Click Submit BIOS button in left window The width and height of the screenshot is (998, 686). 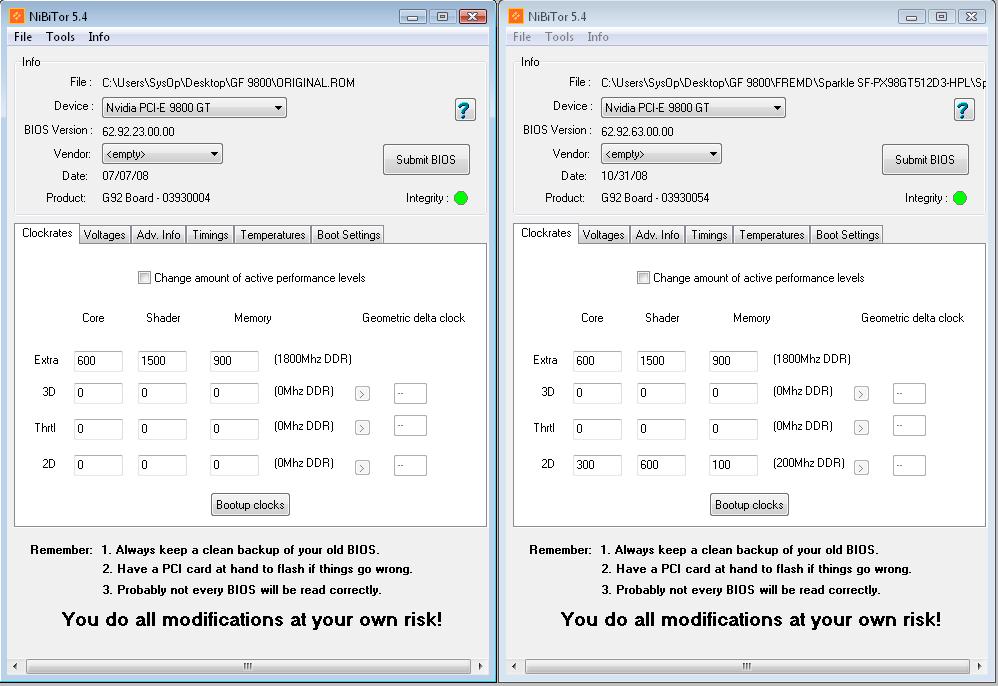(x=426, y=160)
